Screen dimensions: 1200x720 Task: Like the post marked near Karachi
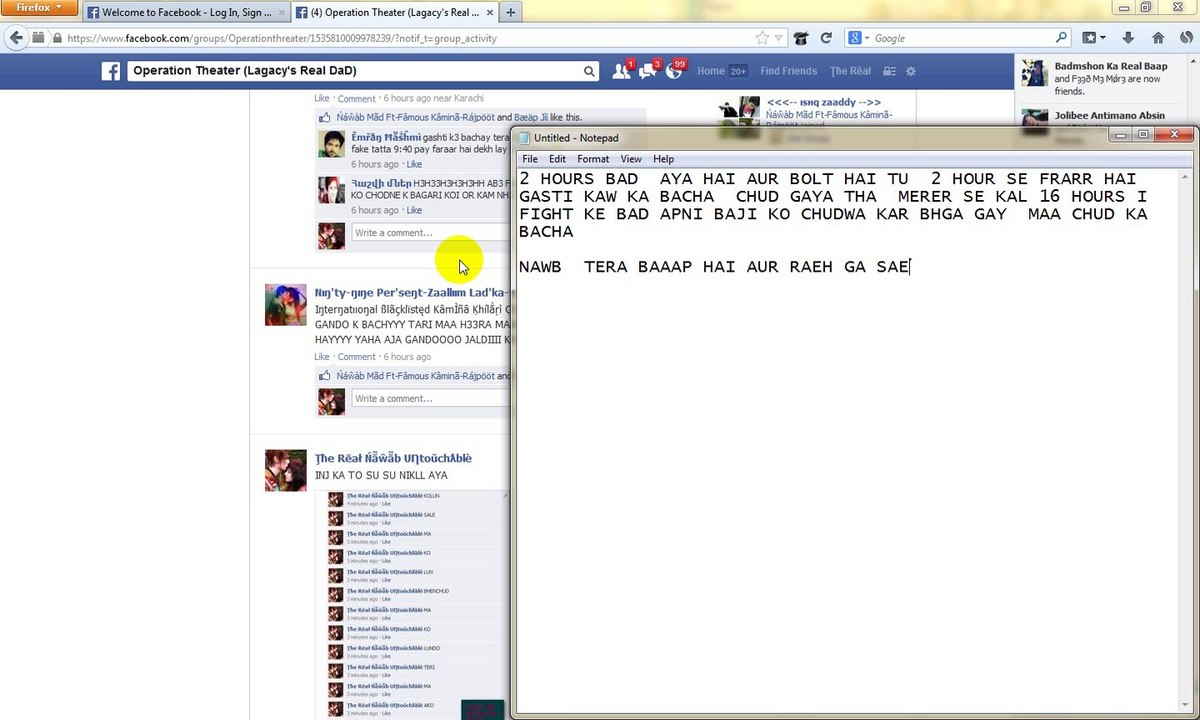pyautogui.click(x=322, y=98)
